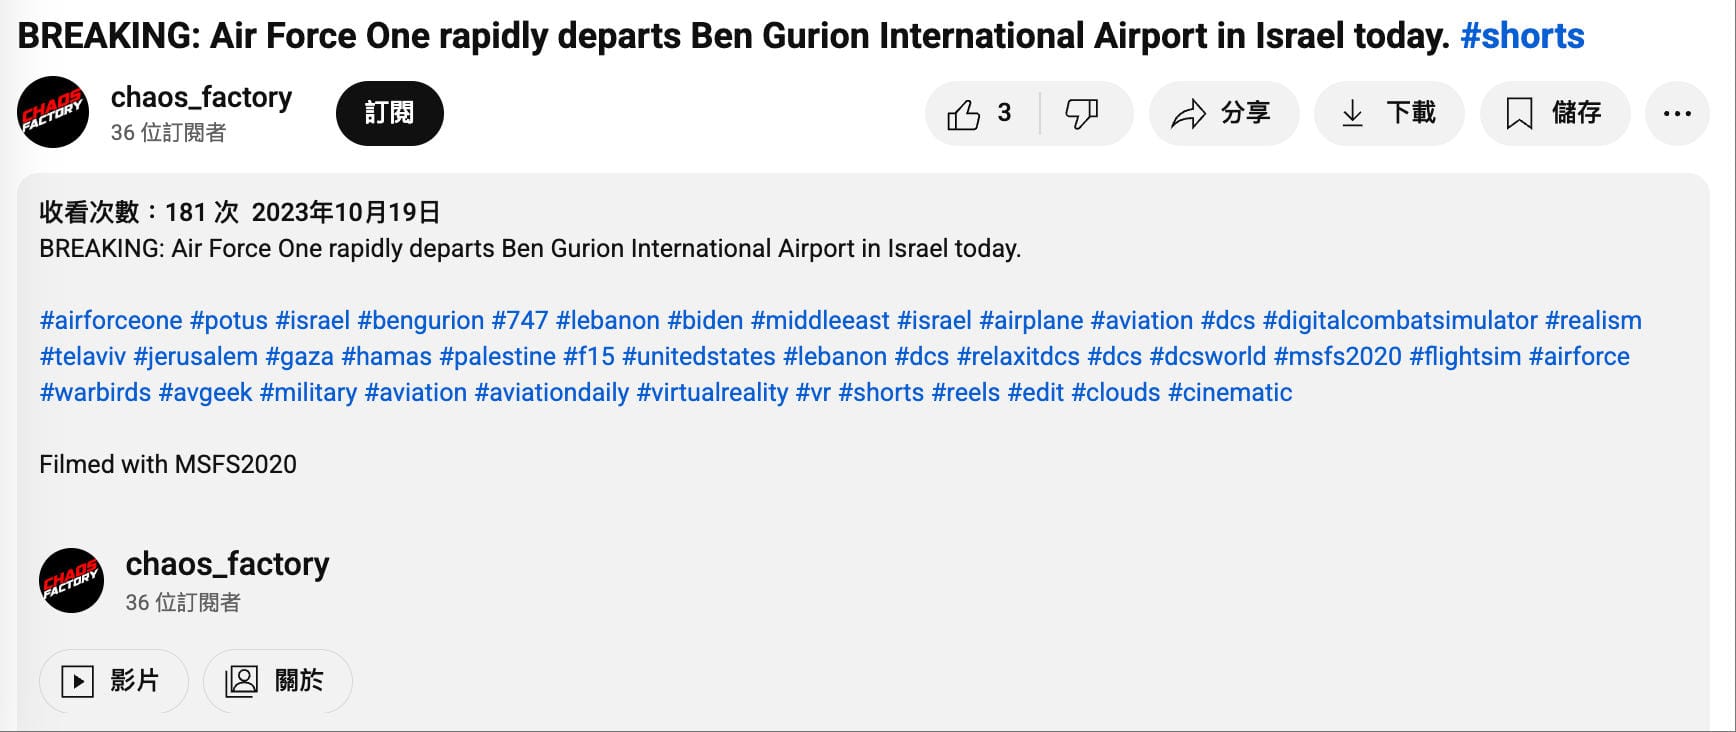Follow the #msfs2020 hashtag link
Image resolution: width=1736 pixels, height=732 pixels.
click(x=1337, y=357)
